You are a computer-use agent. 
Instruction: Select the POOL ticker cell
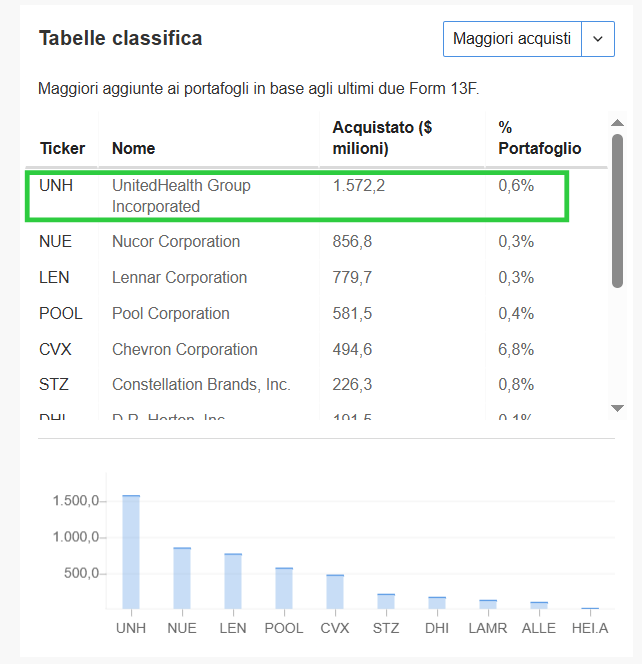[61, 313]
